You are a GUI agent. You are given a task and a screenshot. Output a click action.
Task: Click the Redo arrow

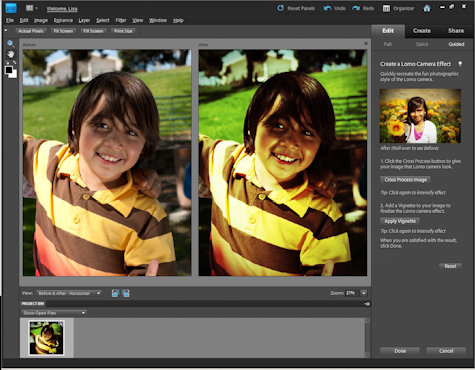click(356, 8)
